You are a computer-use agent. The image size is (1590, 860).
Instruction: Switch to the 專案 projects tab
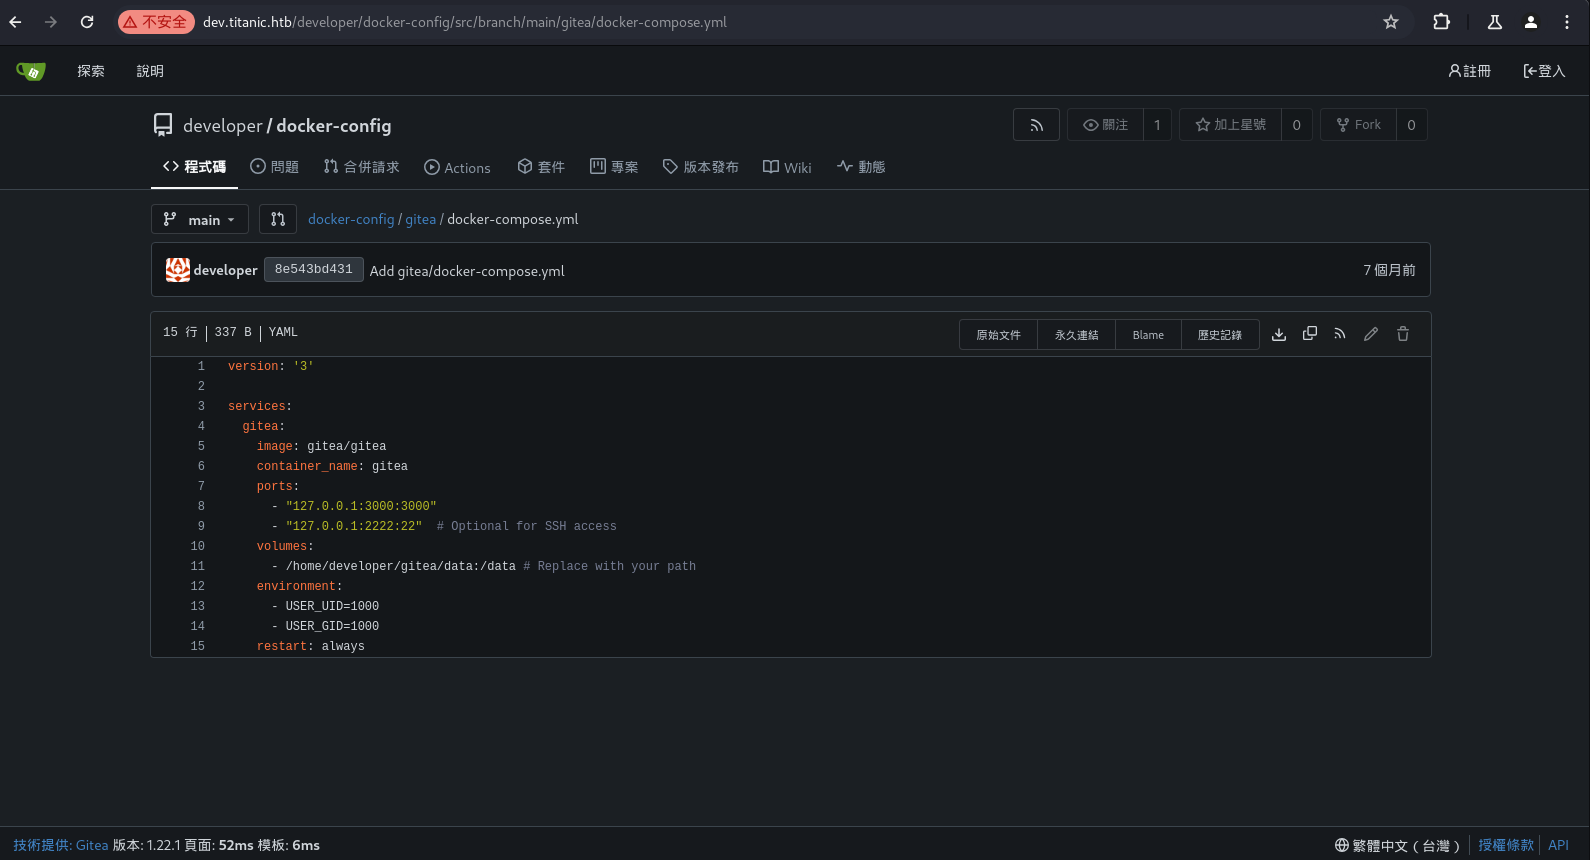(x=614, y=167)
